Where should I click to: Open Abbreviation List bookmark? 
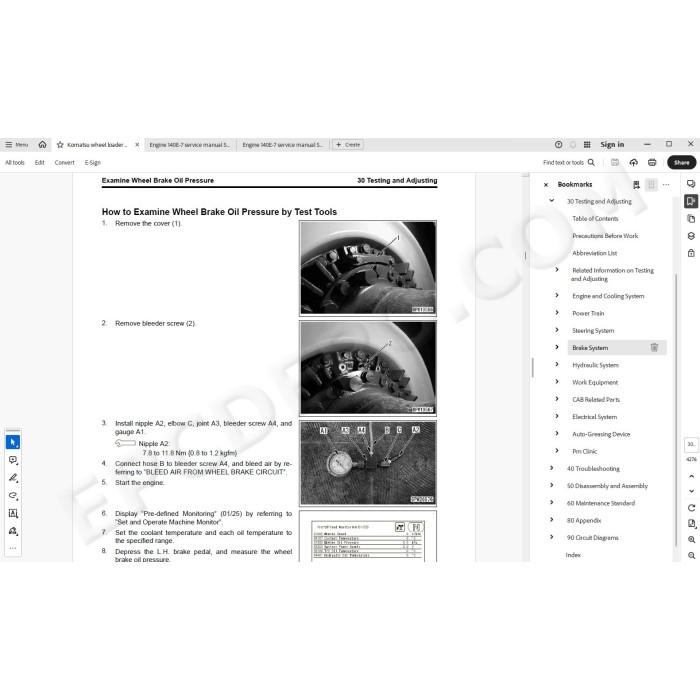pyautogui.click(x=594, y=253)
